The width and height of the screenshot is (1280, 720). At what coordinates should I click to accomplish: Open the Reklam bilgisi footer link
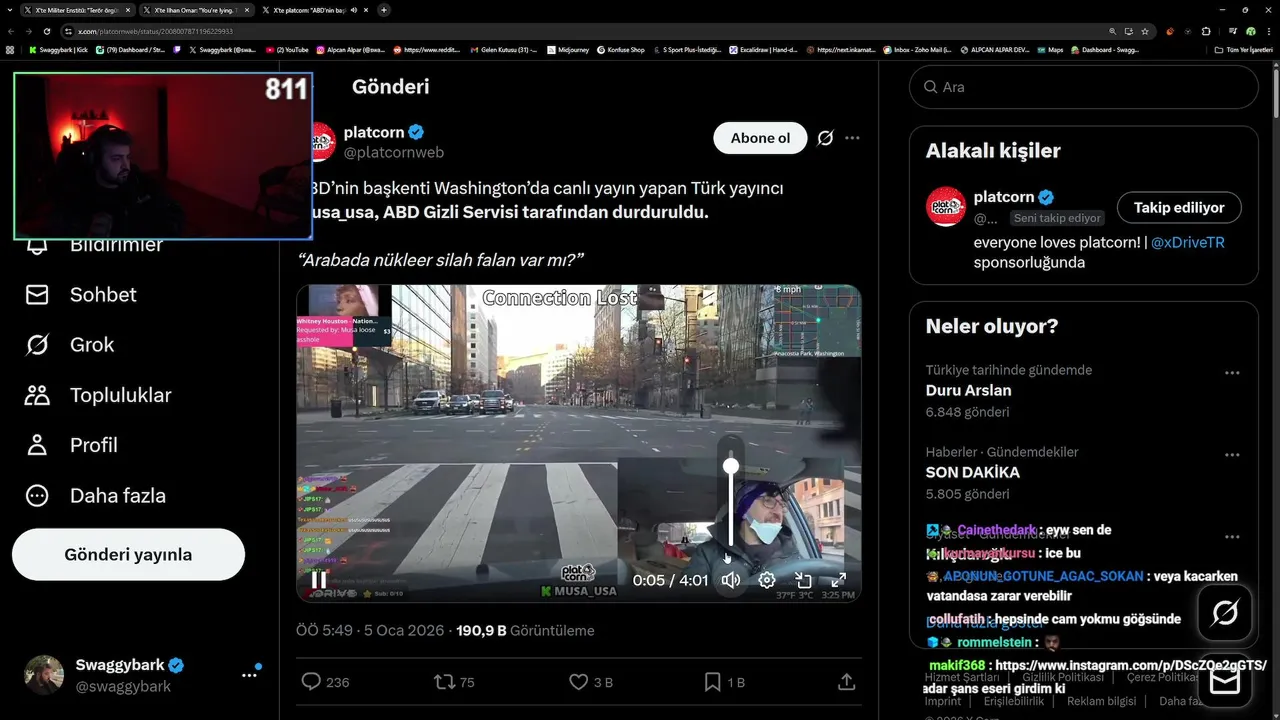(1101, 701)
